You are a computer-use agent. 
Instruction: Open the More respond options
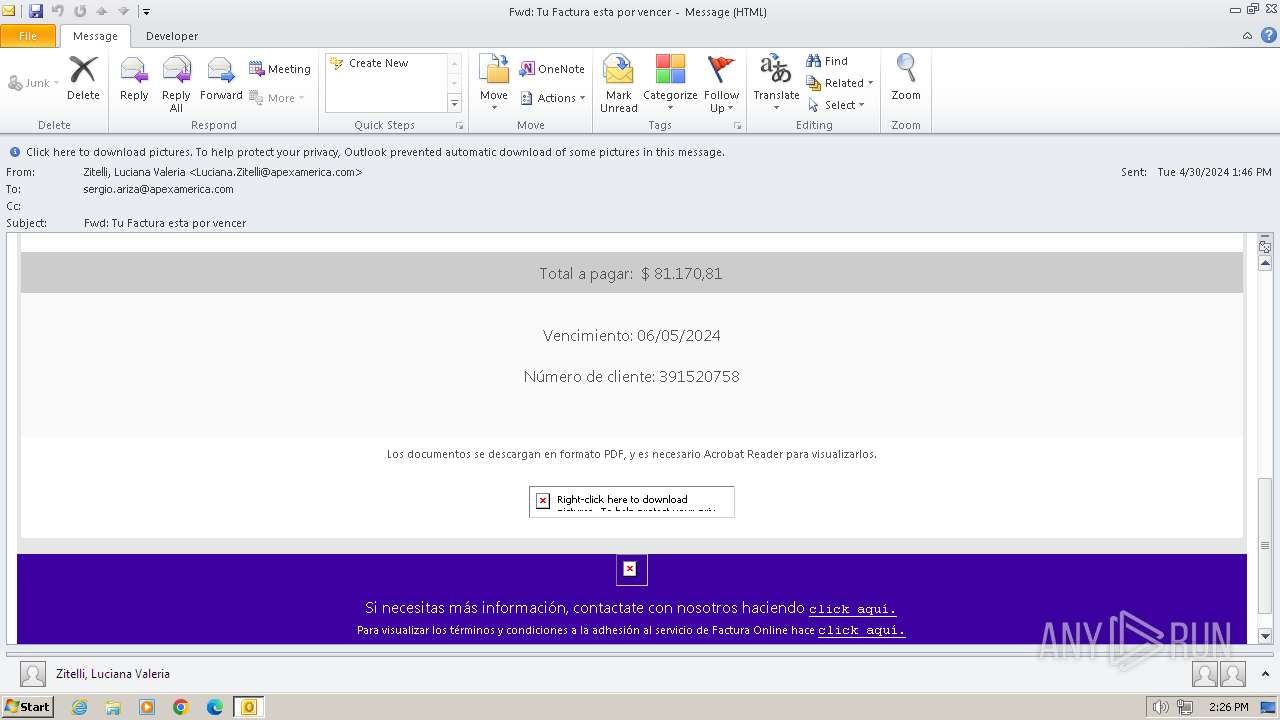[277, 98]
